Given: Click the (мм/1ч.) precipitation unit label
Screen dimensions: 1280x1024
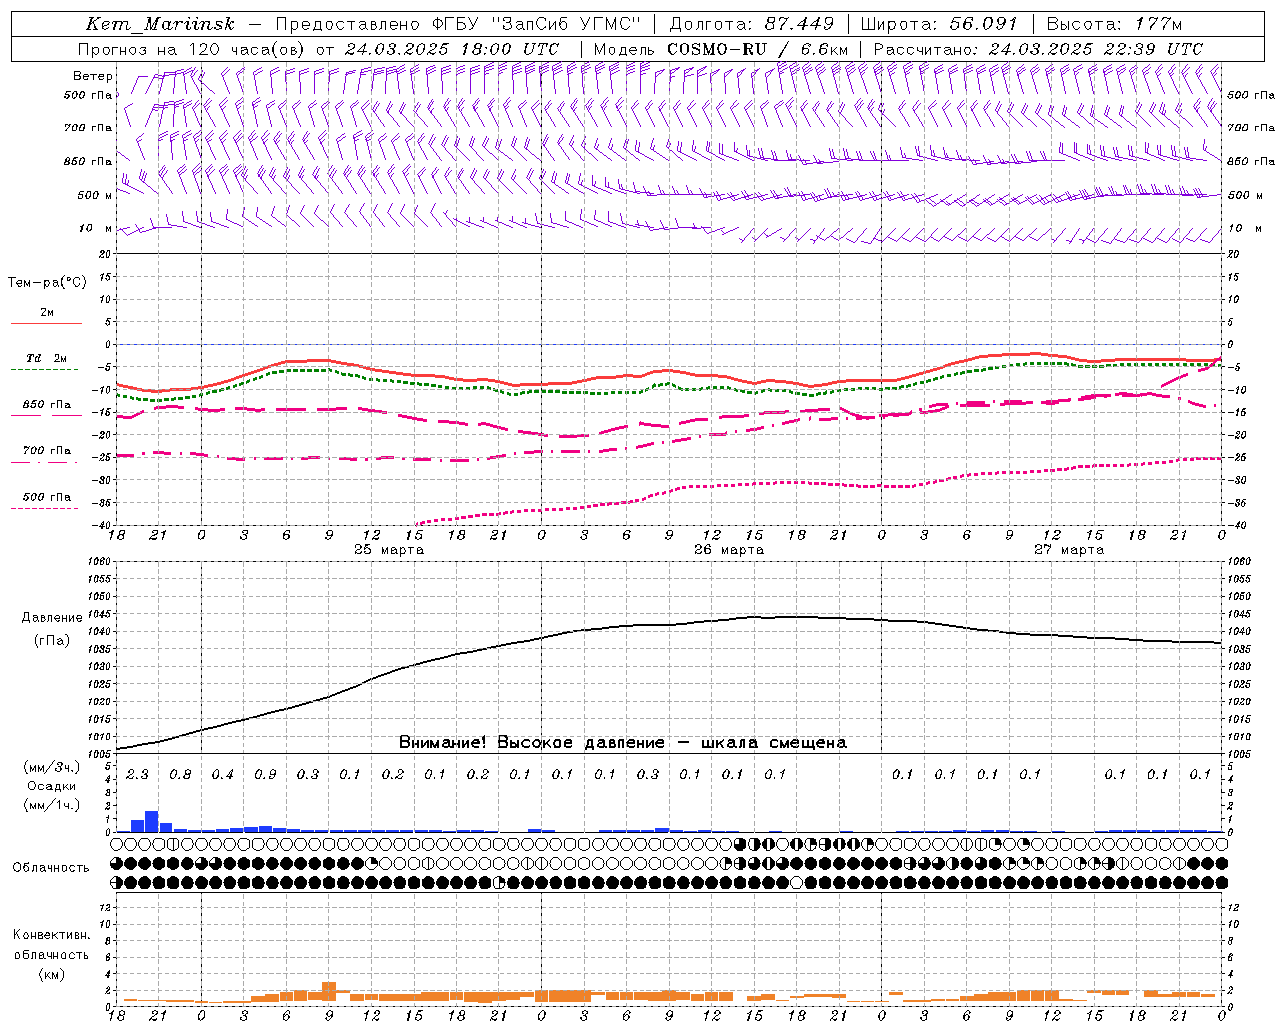Looking at the screenshot, I should click(50, 805).
